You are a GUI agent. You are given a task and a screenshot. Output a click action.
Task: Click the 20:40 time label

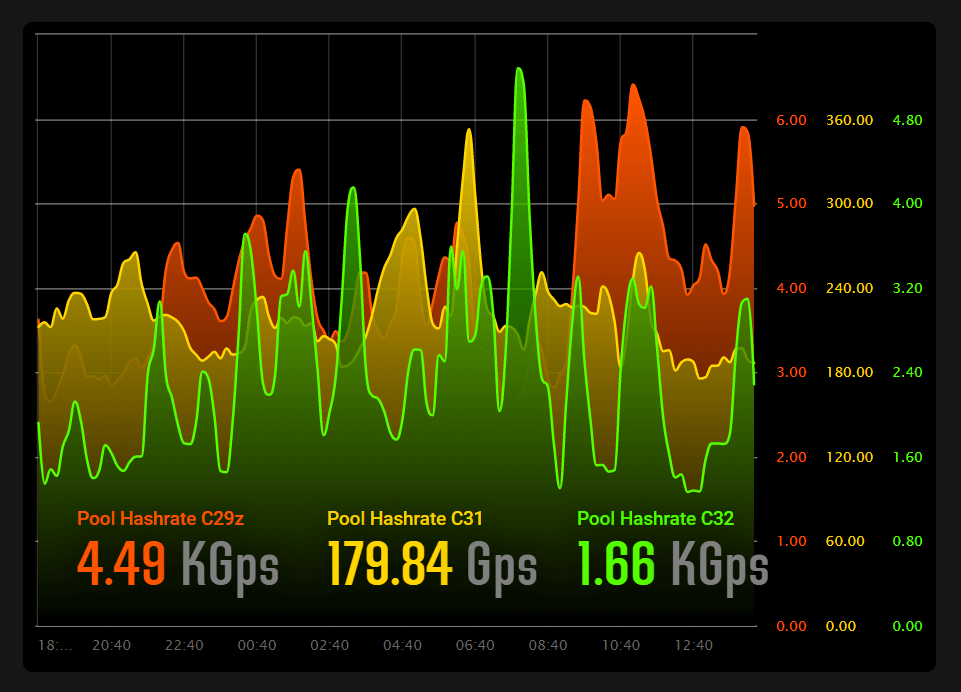pos(112,645)
